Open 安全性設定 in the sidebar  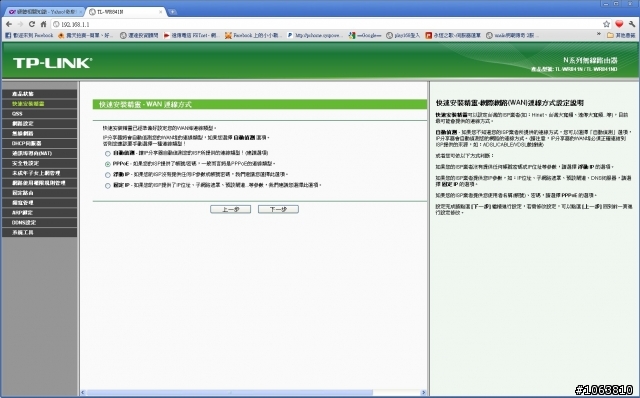(39, 163)
